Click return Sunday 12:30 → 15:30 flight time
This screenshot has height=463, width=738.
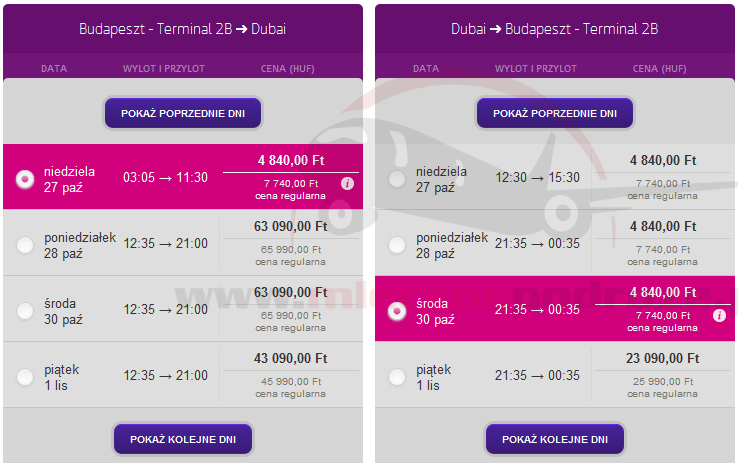pyautogui.click(x=537, y=178)
